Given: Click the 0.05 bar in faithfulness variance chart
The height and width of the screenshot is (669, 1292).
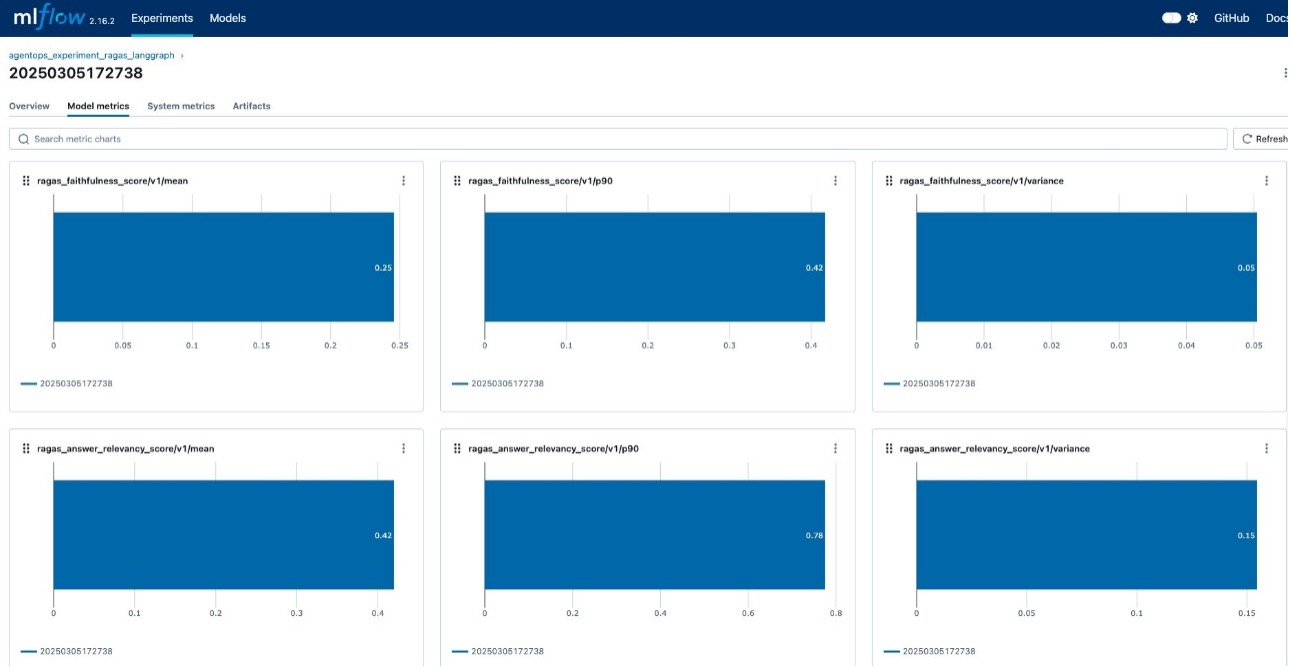Looking at the screenshot, I should click(1086, 267).
